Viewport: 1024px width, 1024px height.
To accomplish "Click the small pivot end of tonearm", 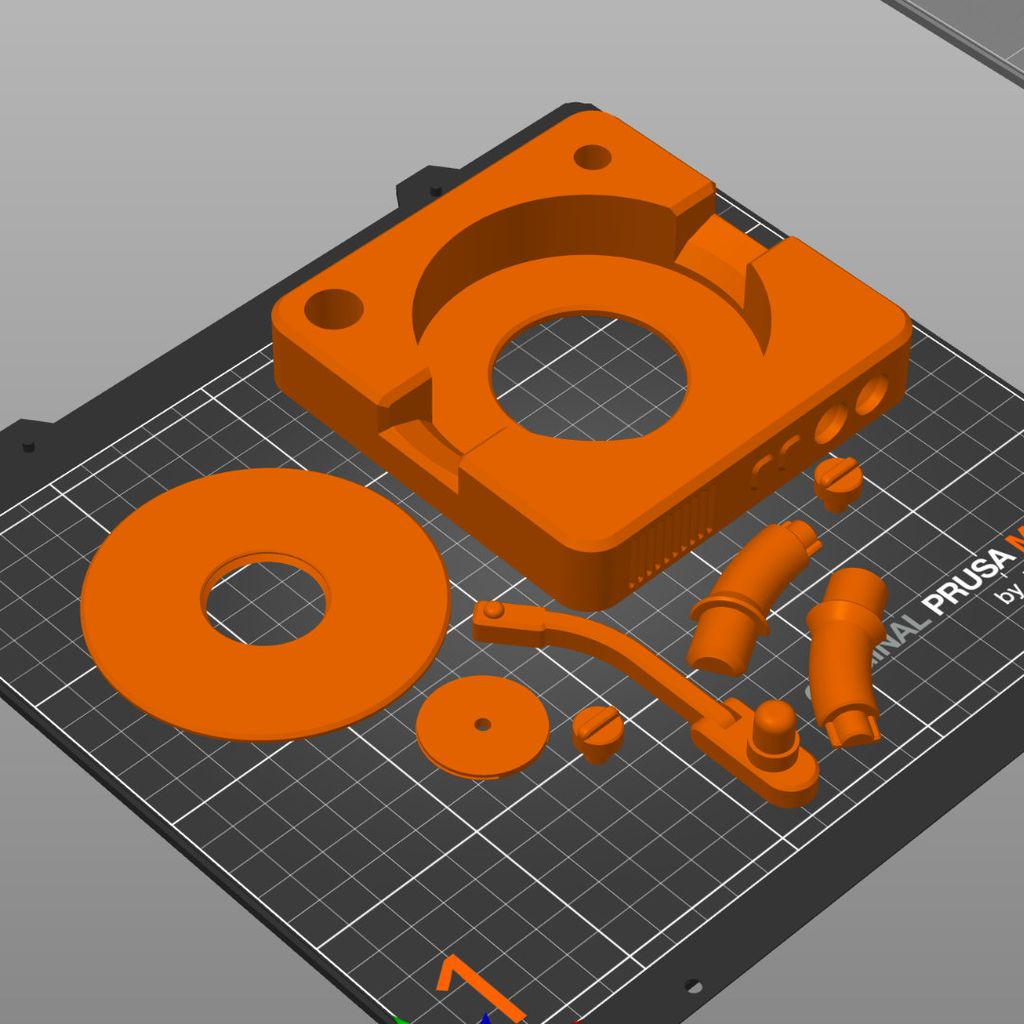I will pyautogui.click(x=491, y=610).
